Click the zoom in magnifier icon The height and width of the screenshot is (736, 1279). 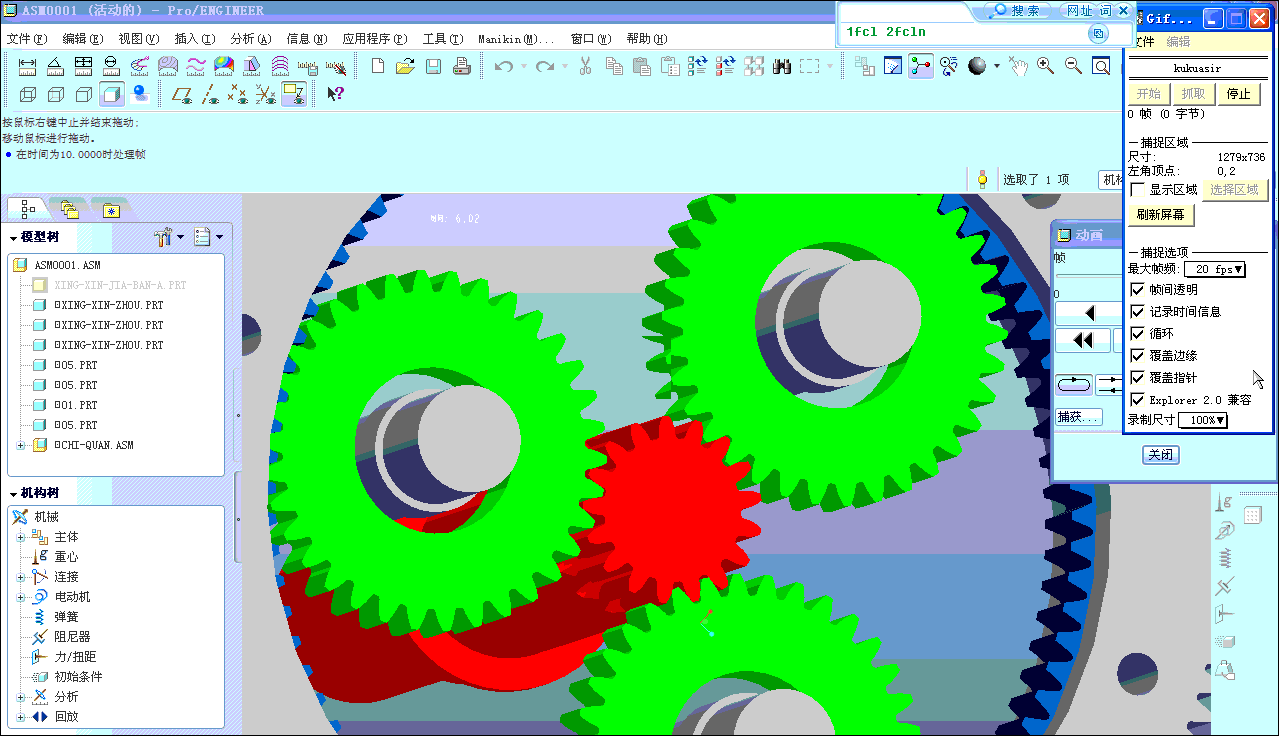1045,66
